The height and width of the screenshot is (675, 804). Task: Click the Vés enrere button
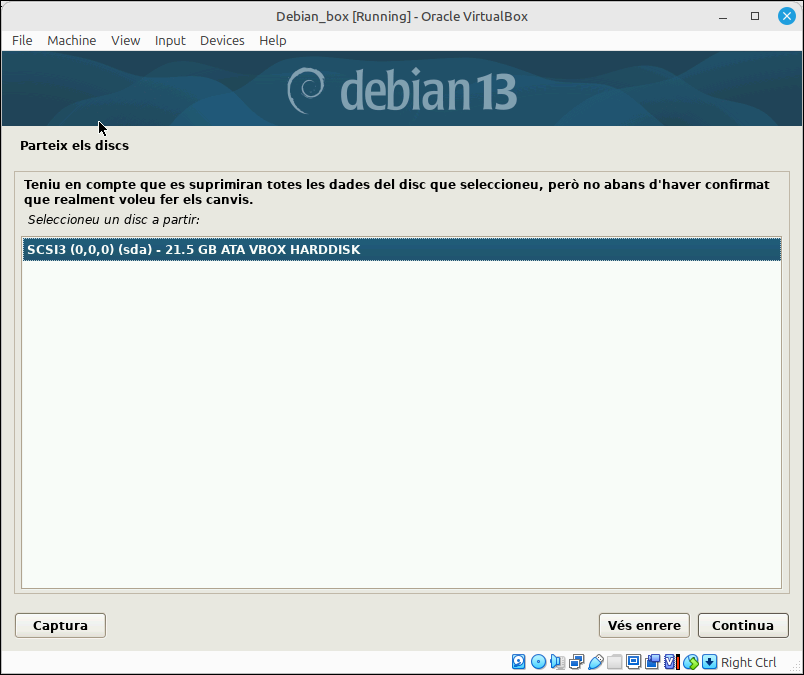(x=644, y=625)
